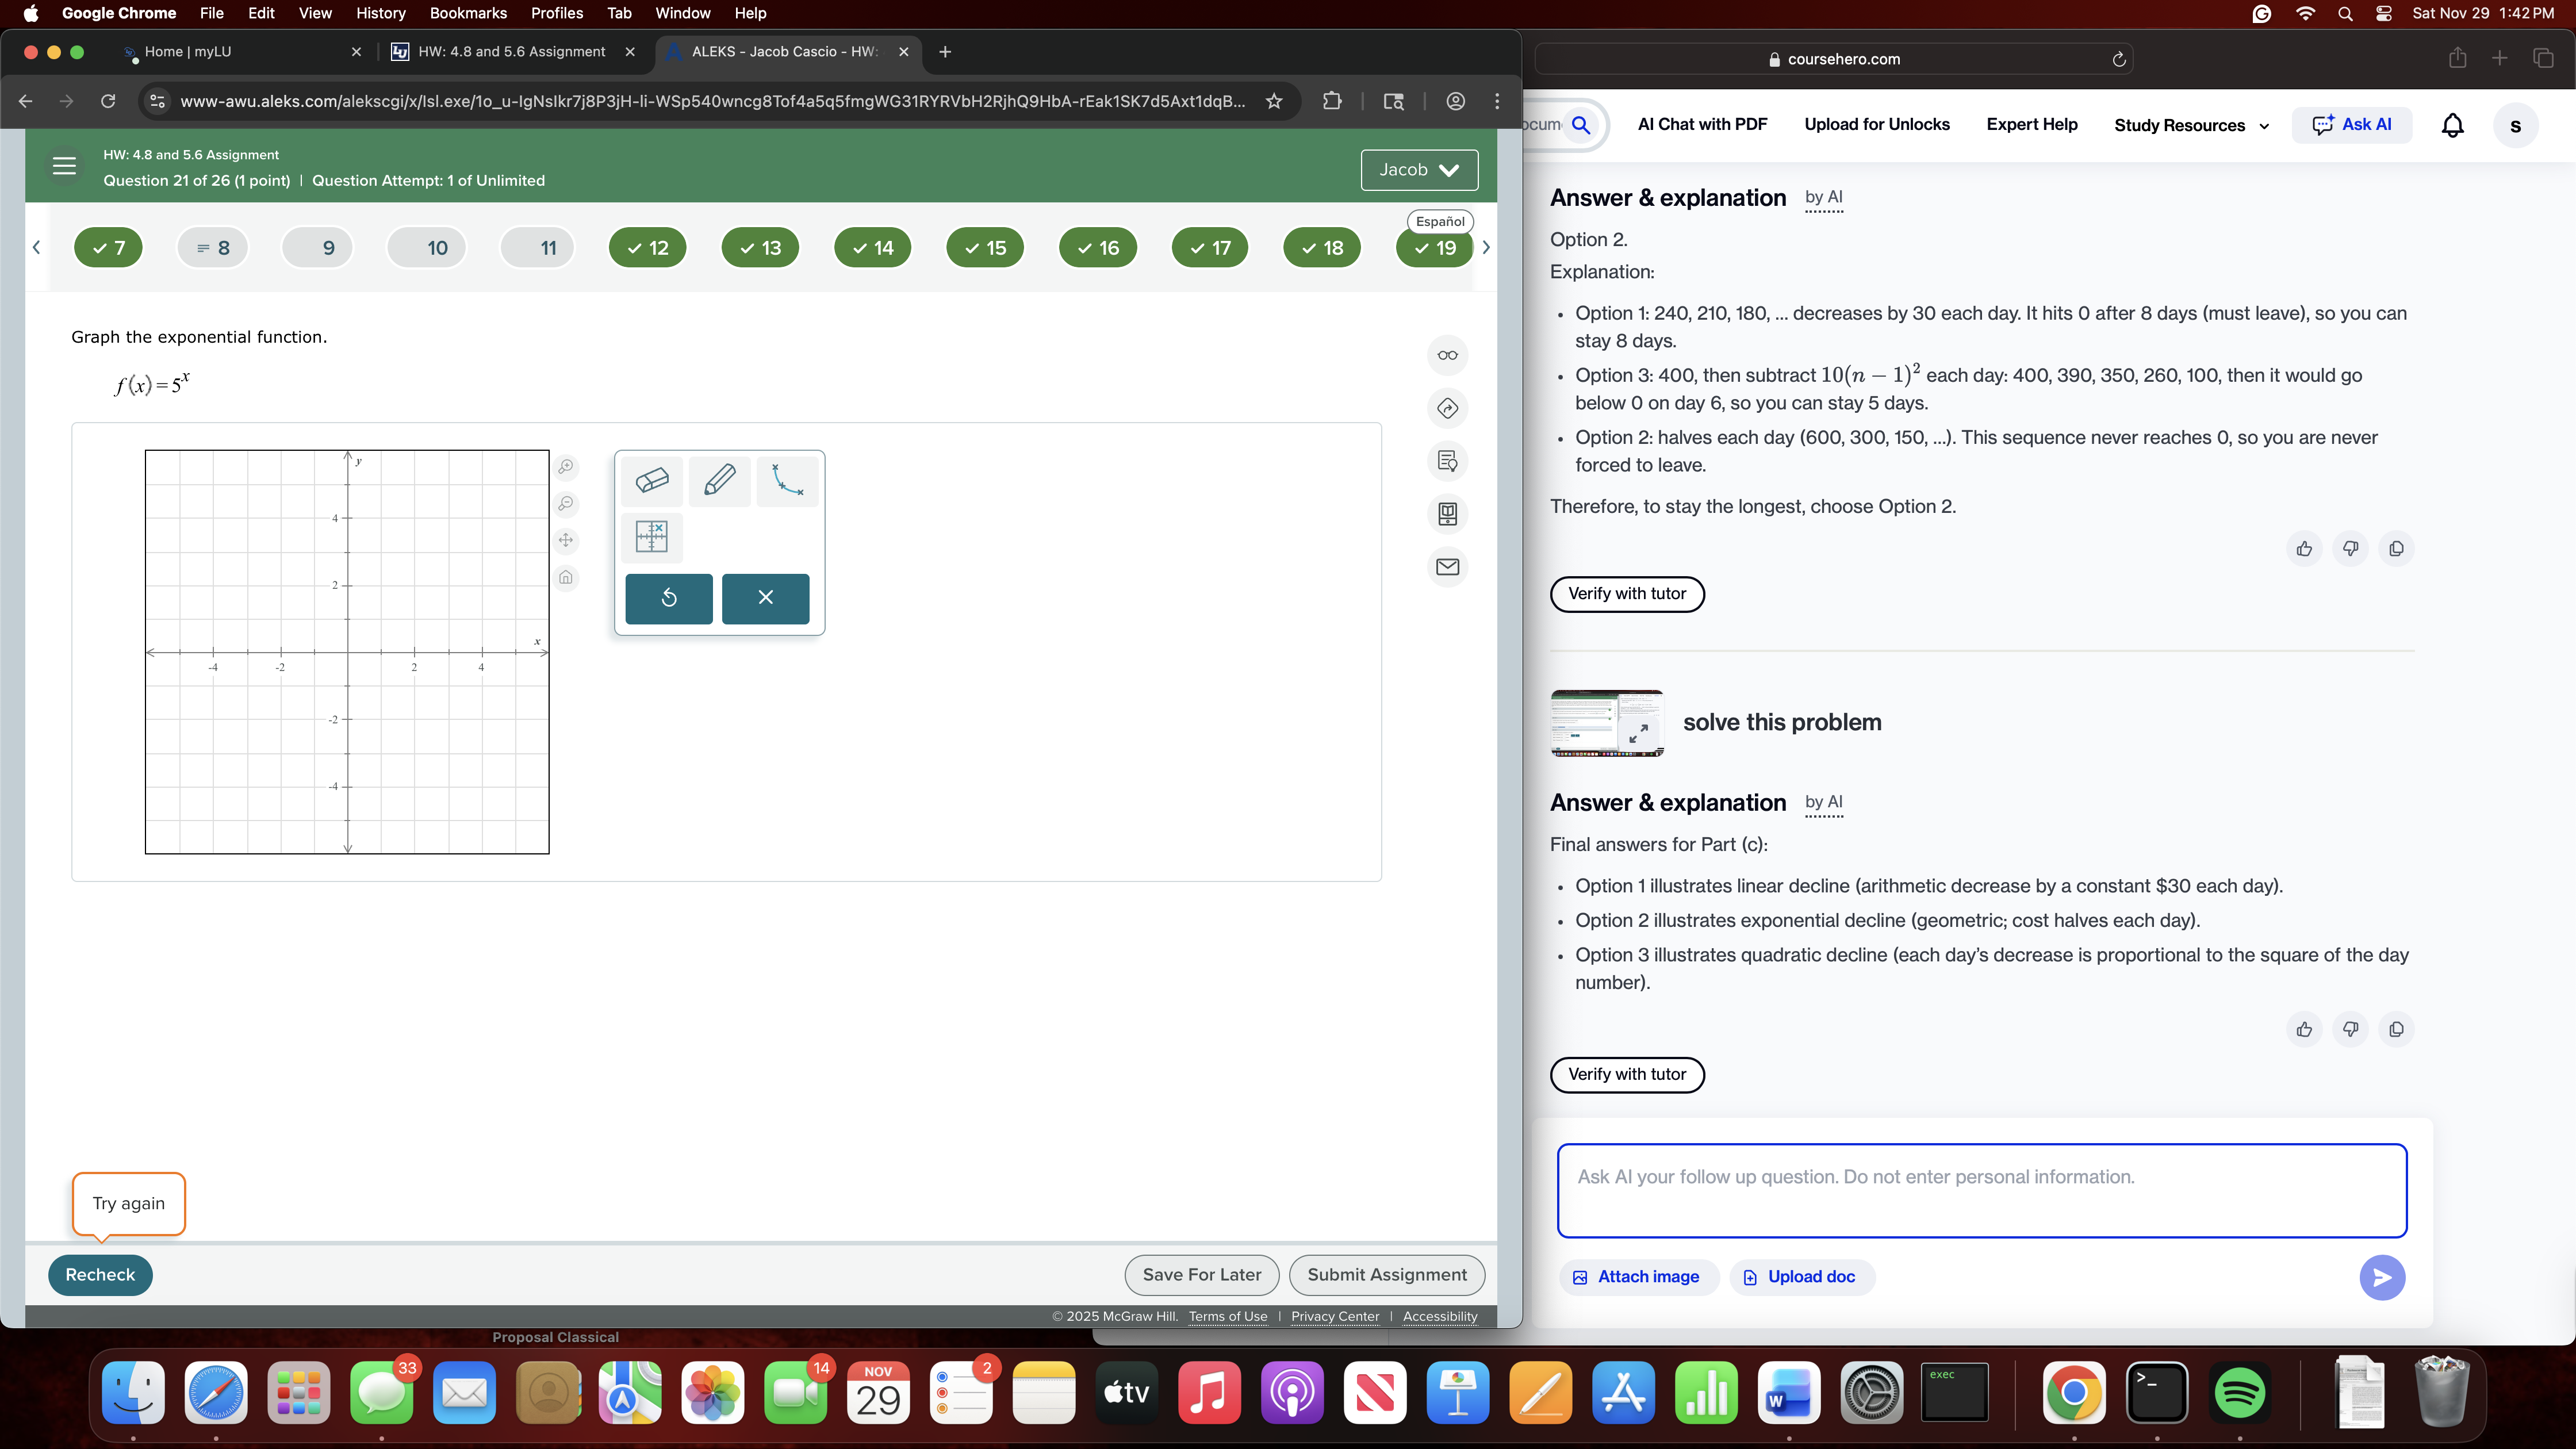Select the plot-point grid tool
2576x1449 pixels.
coord(652,537)
